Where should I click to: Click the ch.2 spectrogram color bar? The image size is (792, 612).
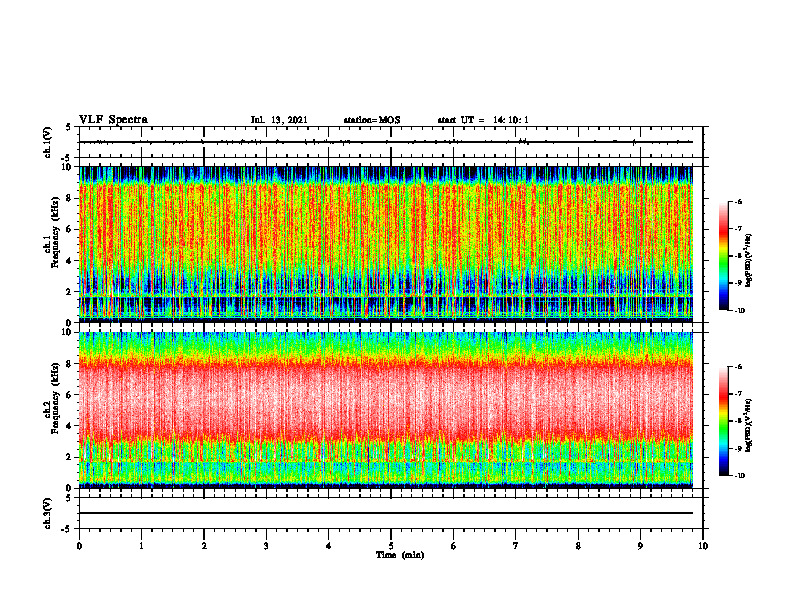tap(723, 421)
